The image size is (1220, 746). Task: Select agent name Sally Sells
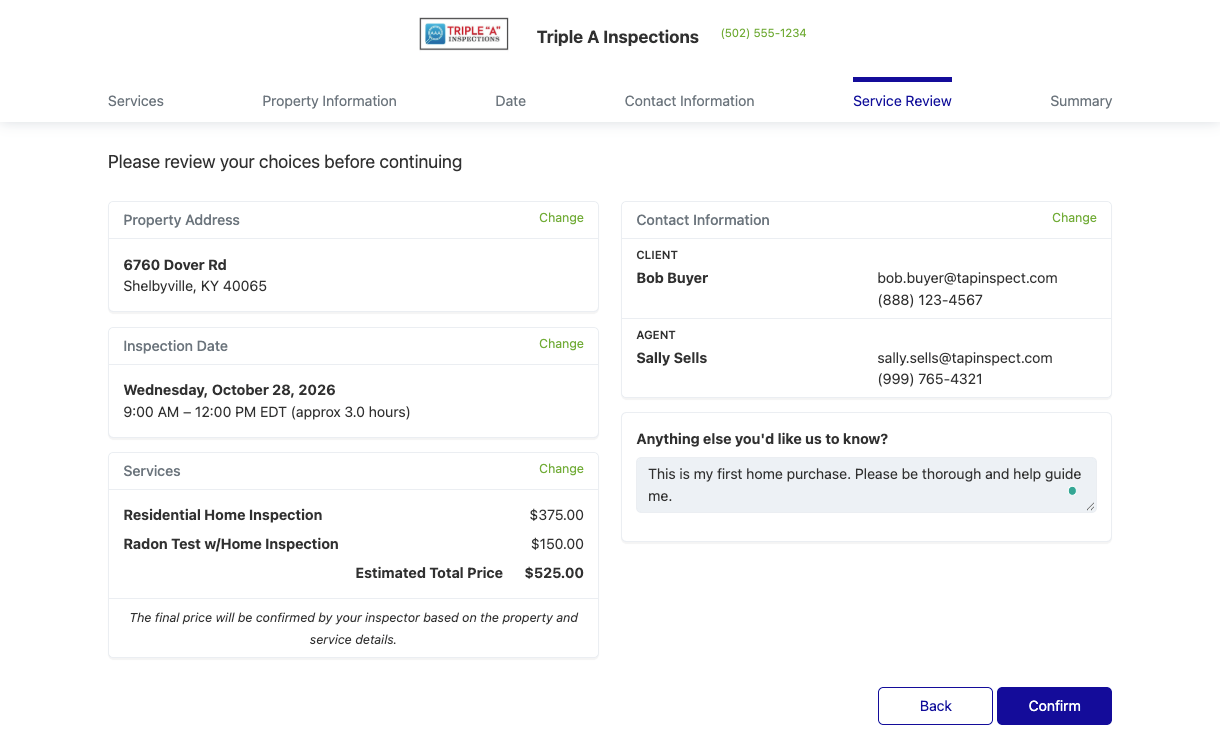tap(671, 358)
